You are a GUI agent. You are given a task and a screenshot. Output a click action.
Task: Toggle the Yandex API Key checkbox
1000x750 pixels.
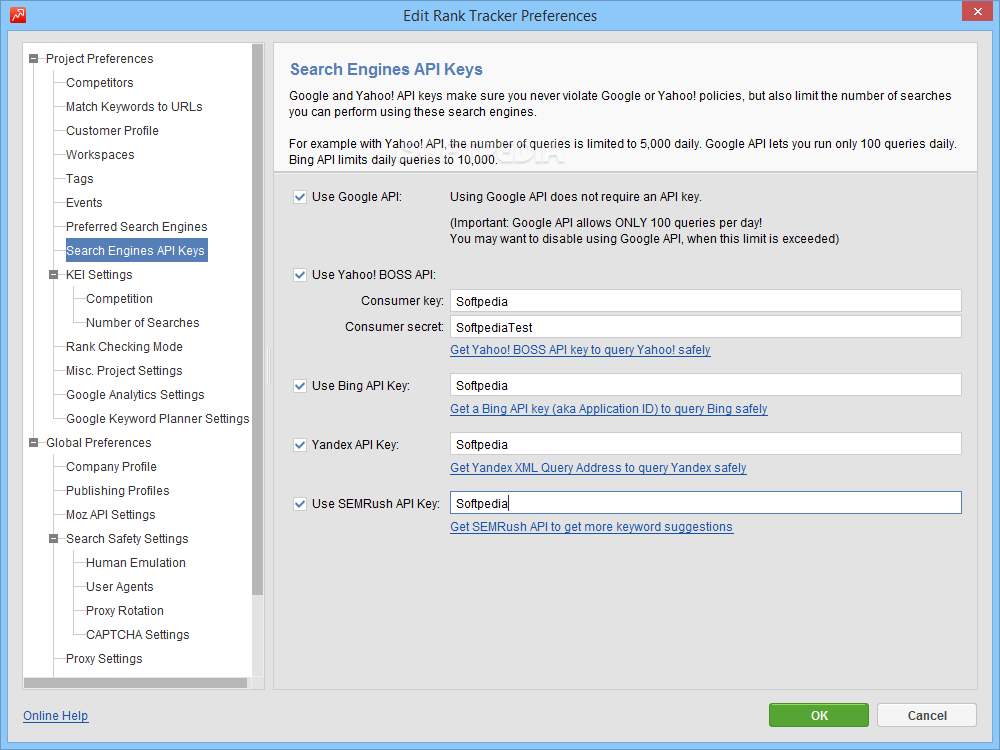(300, 445)
